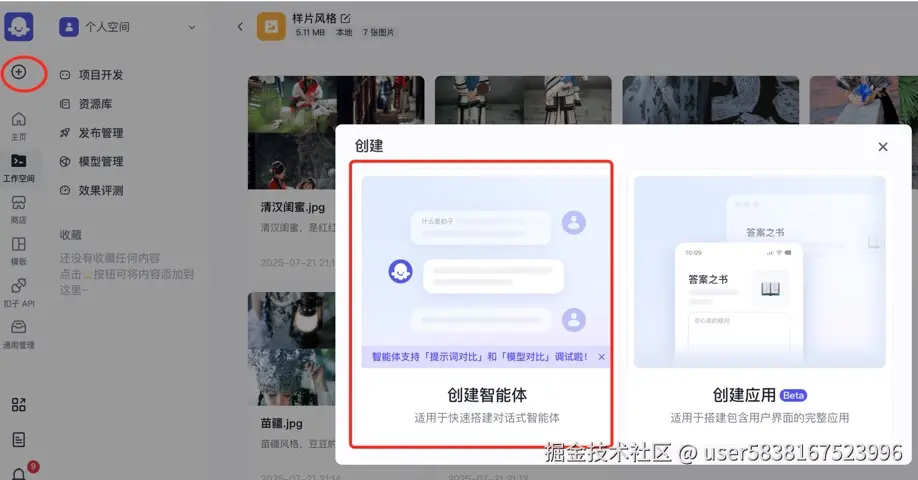Screen dimensions: 918x480
Task: Open the 商店 store sidebar item
Action: pyautogui.click(x=19, y=210)
